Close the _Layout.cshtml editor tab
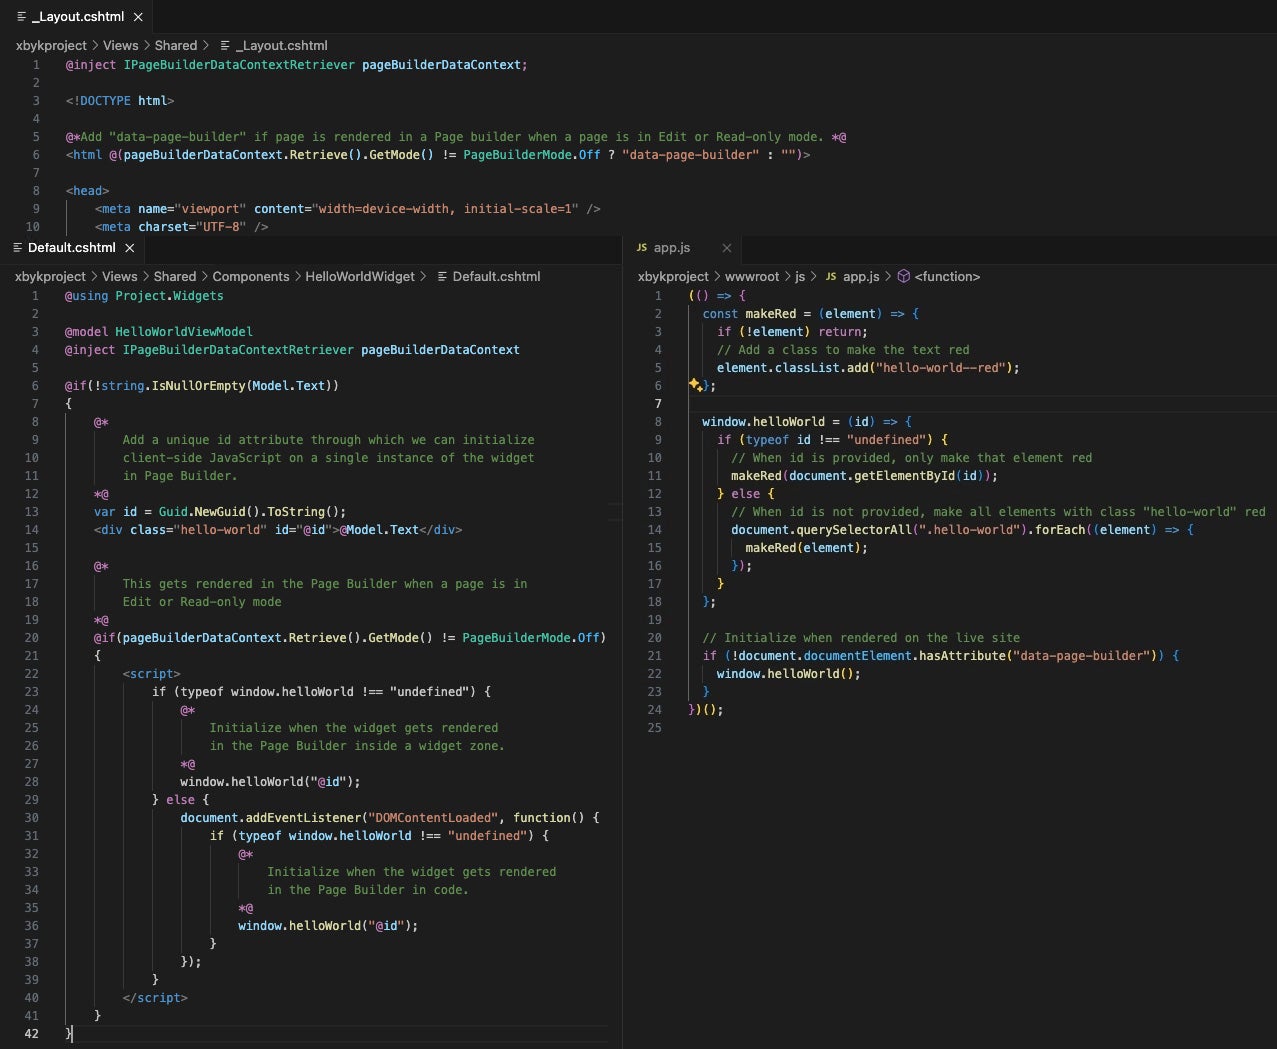Image resolution: width=1277 pixels, height=1049 pixels. coord(138,17)
